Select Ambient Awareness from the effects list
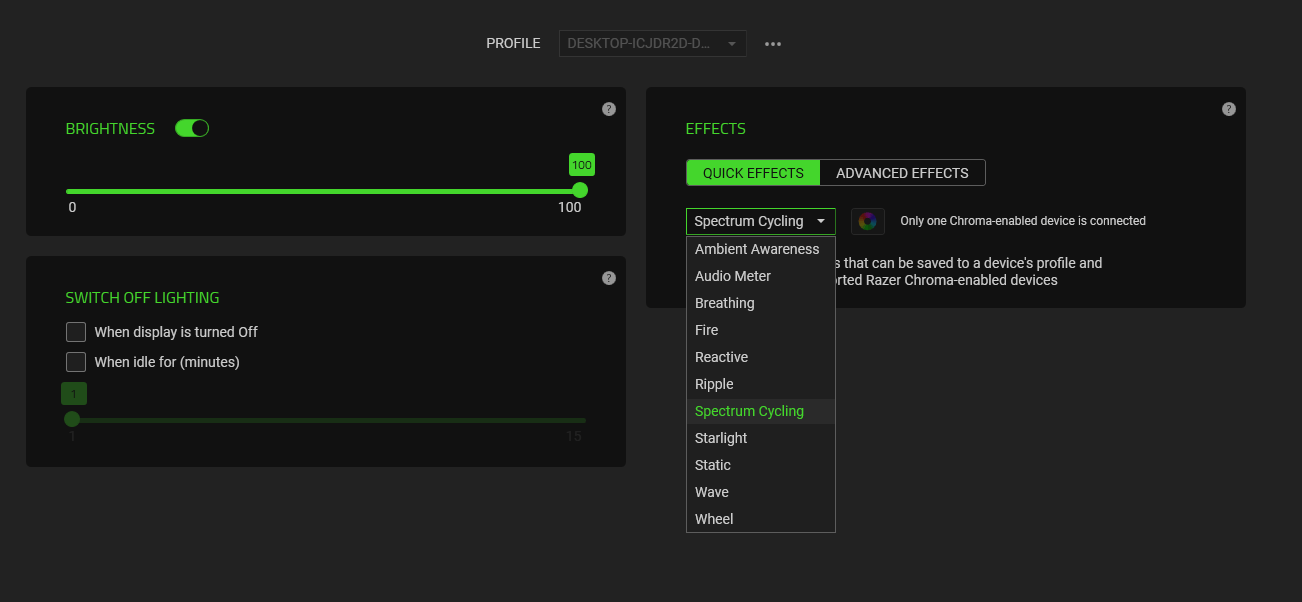Image resolution: width=1302 pixels, height=602 pixels. click(757, 249)
